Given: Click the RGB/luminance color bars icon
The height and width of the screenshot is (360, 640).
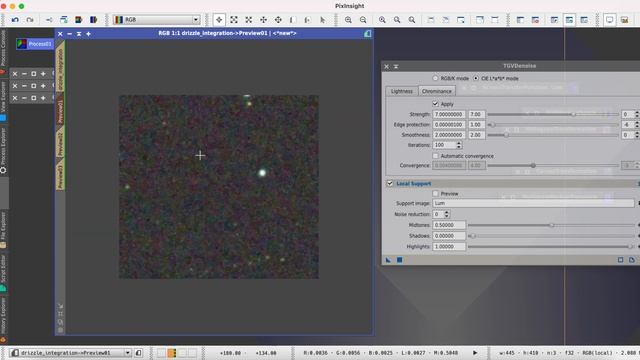Looking at the screenshot, I should click(x=78, y=20).
